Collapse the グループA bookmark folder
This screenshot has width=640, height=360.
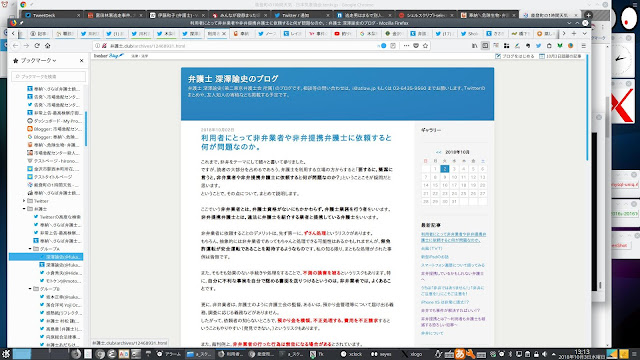coord(30,249)
